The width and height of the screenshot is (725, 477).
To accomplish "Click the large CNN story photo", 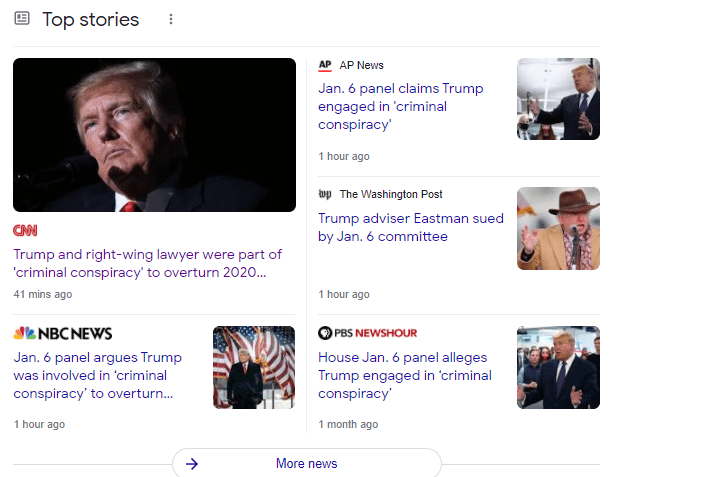I will [154, 134].
